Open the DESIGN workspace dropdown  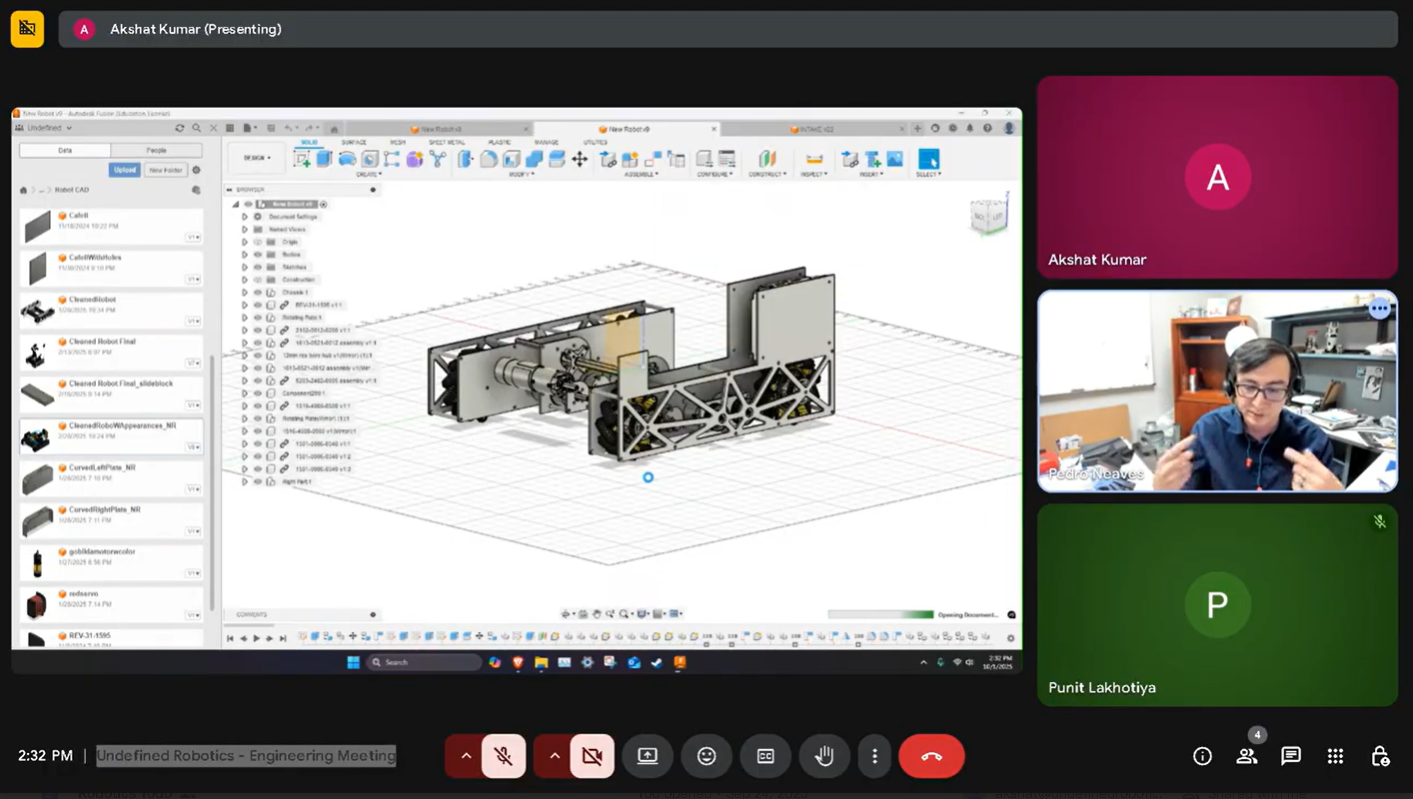pos(257,158)
